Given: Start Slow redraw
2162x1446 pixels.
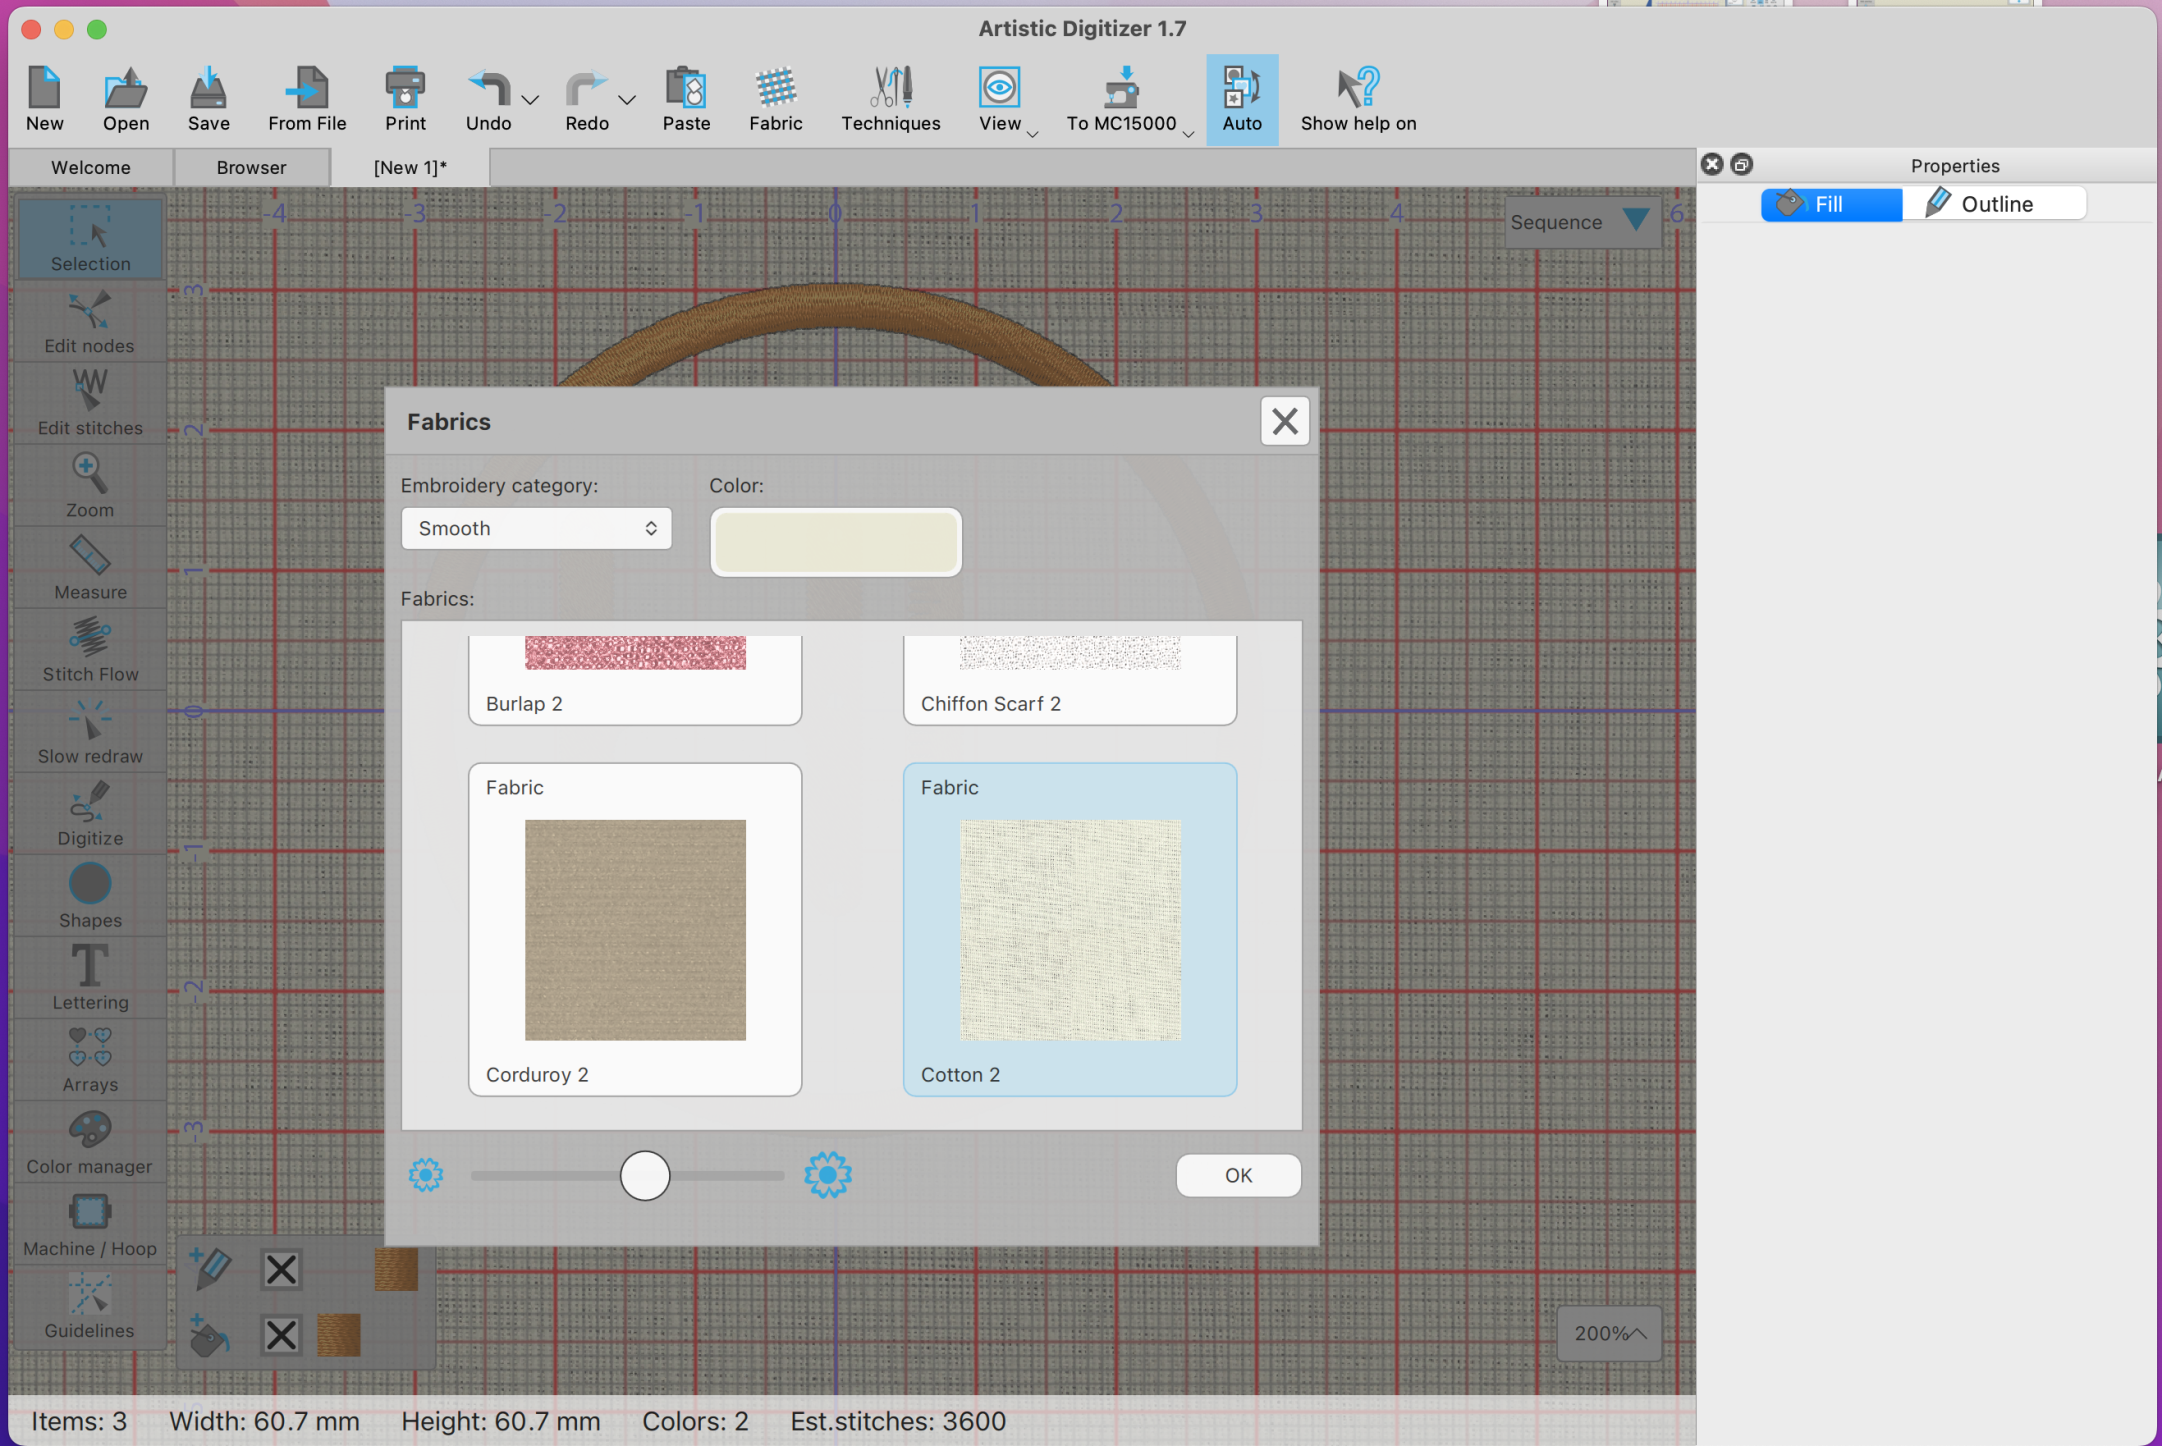Looking at the screenshot, I should (x=90, y=730).
